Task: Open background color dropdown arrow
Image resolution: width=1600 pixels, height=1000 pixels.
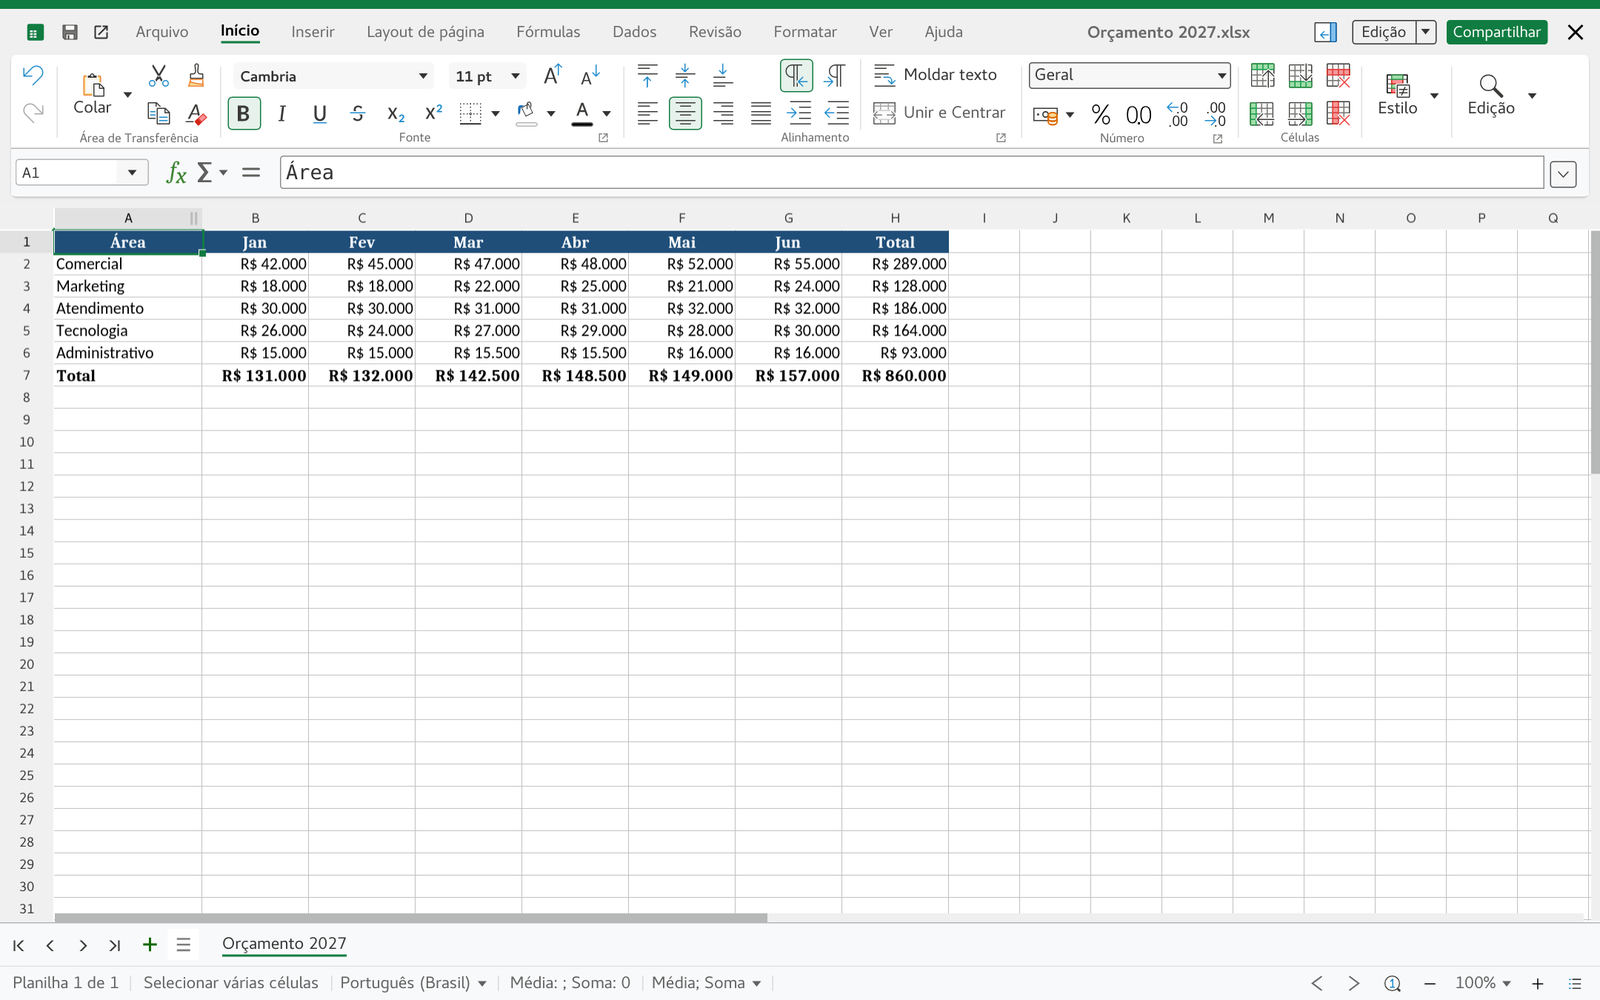Action: (551, 114)
